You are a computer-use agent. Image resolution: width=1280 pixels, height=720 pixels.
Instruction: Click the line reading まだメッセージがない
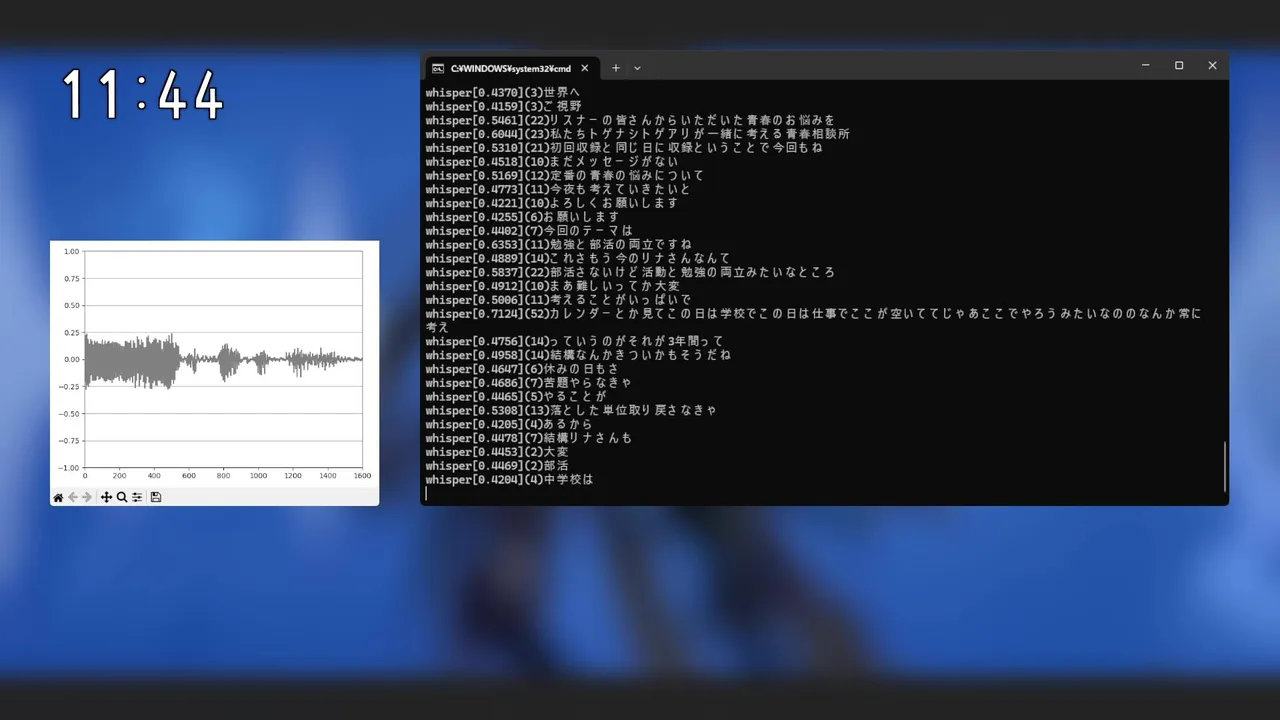click(552, 162)
